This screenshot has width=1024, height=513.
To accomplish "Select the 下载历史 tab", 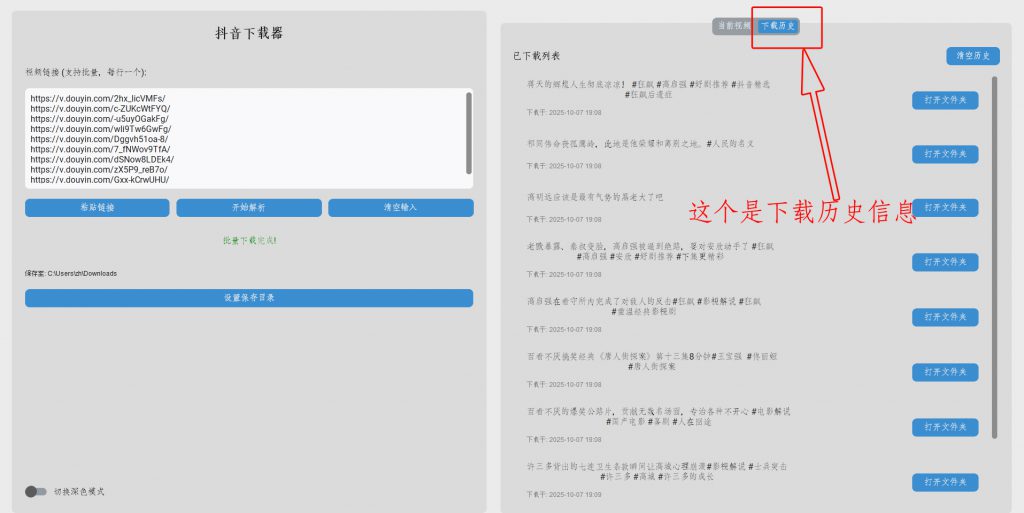I will coord(778,26).
